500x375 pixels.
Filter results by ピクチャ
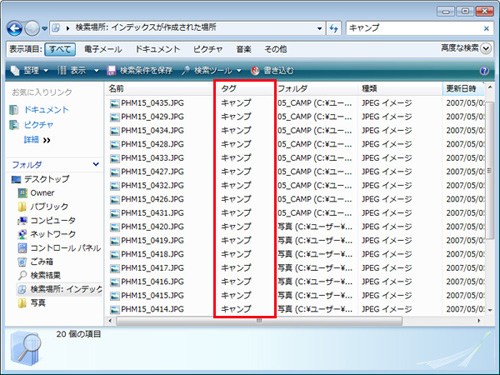208,49
